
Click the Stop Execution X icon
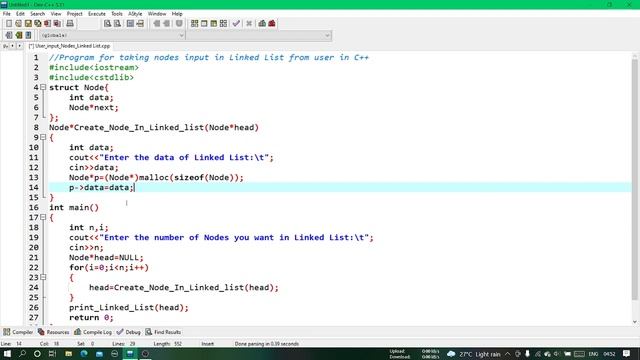coord(249,24)
